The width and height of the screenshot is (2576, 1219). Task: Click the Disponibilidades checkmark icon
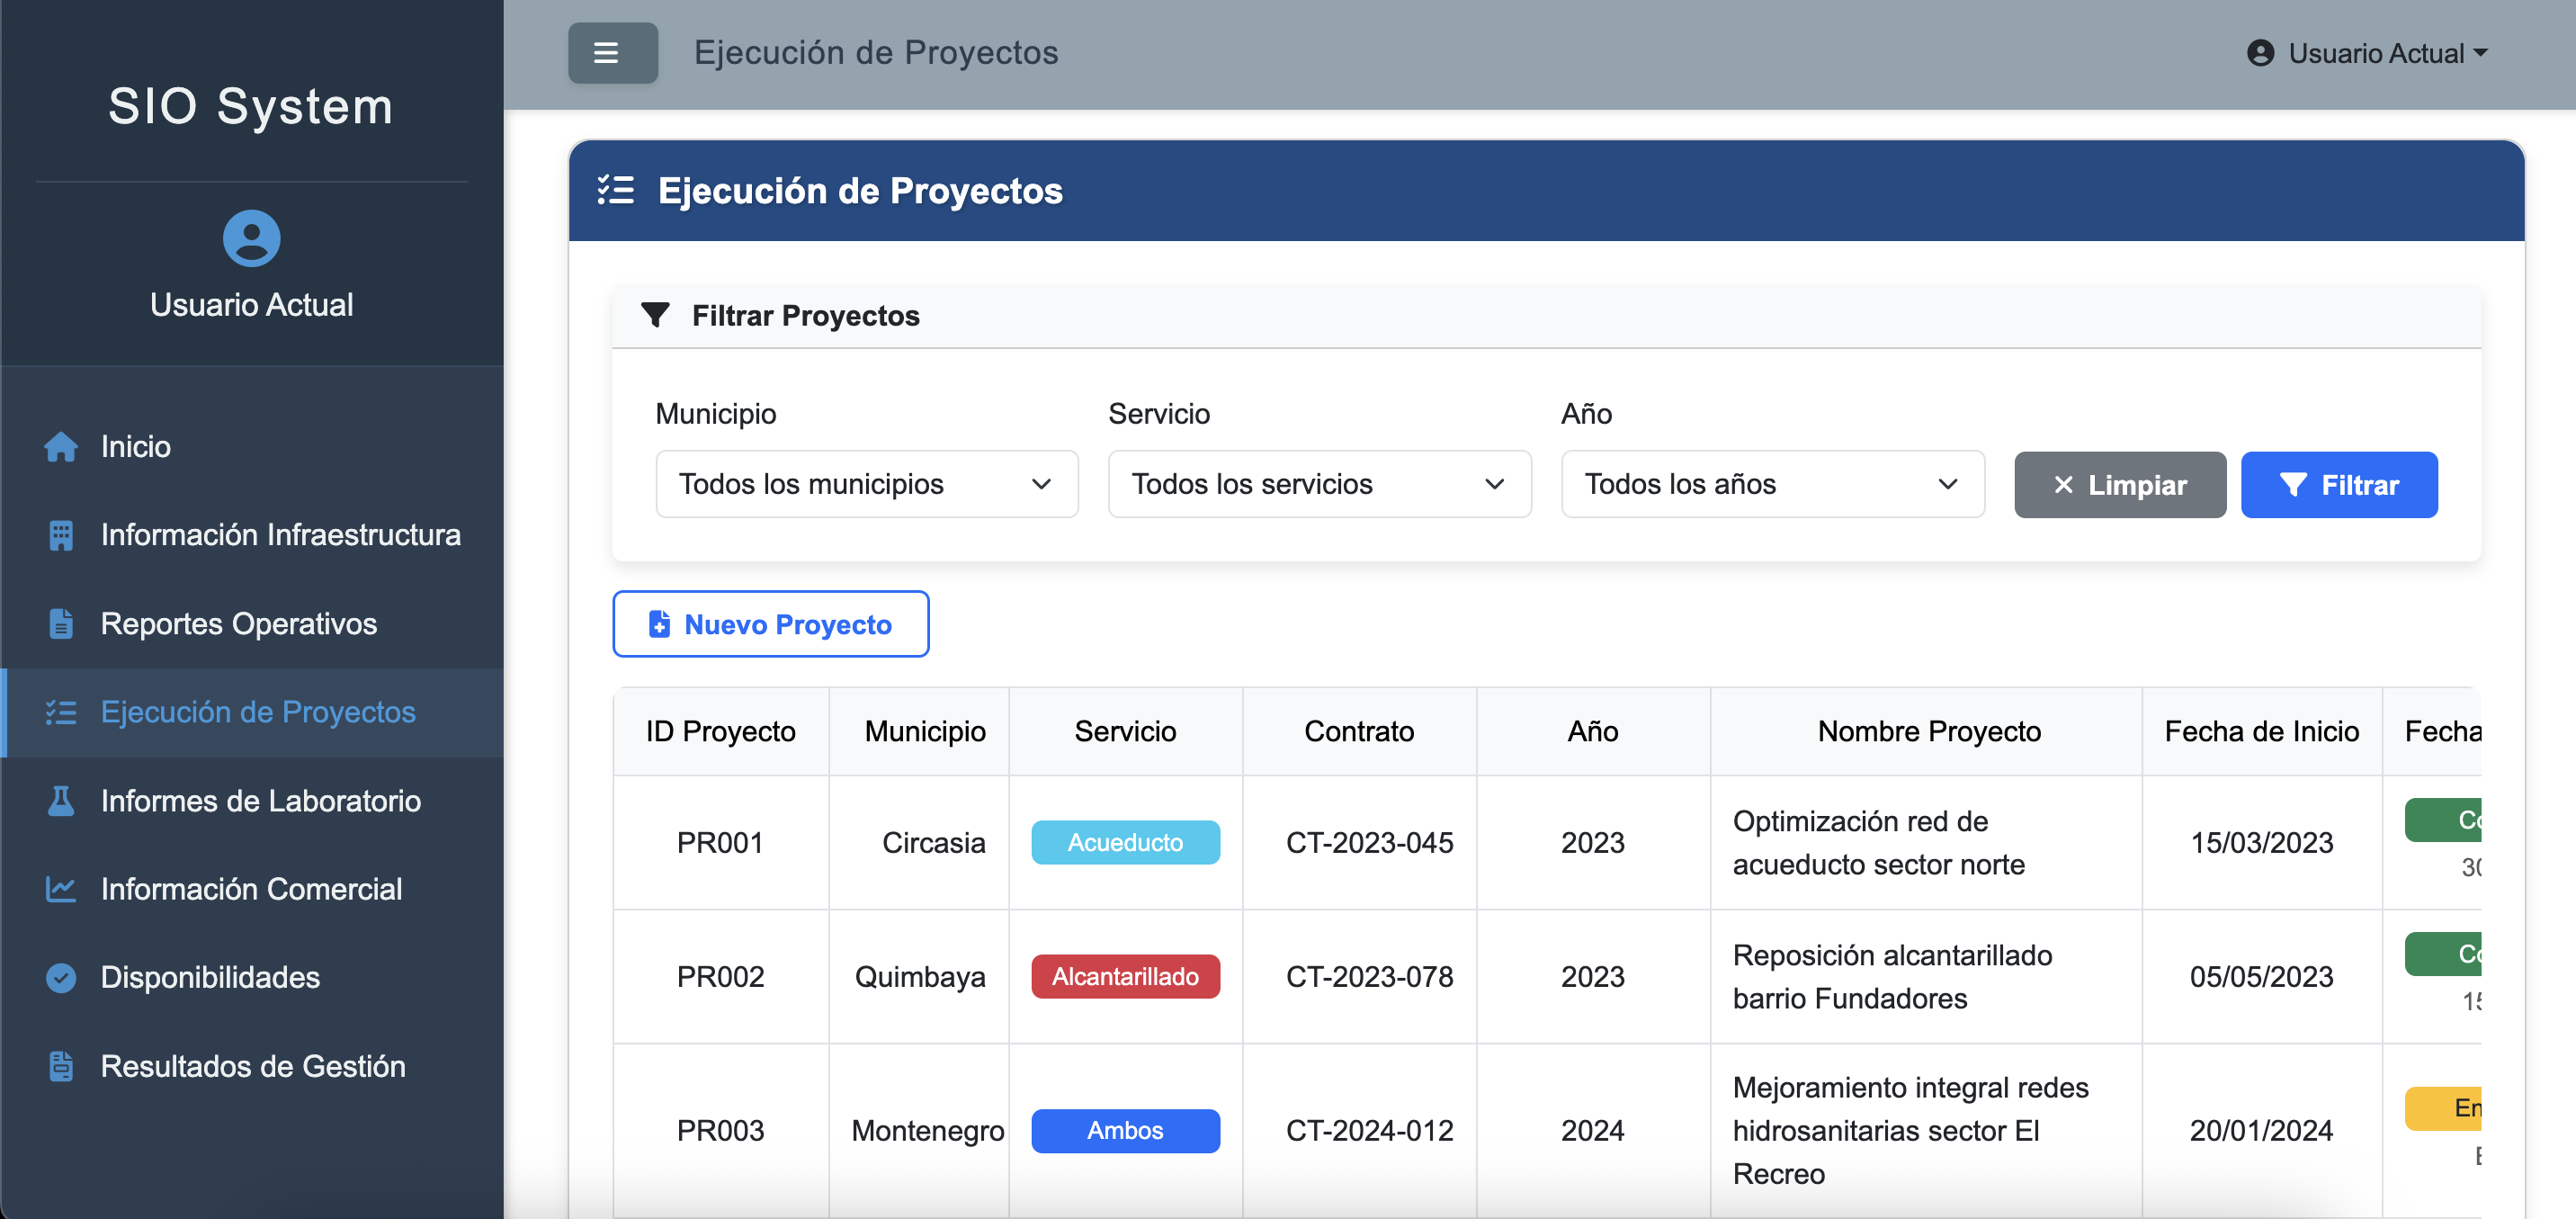coord(60,977)
